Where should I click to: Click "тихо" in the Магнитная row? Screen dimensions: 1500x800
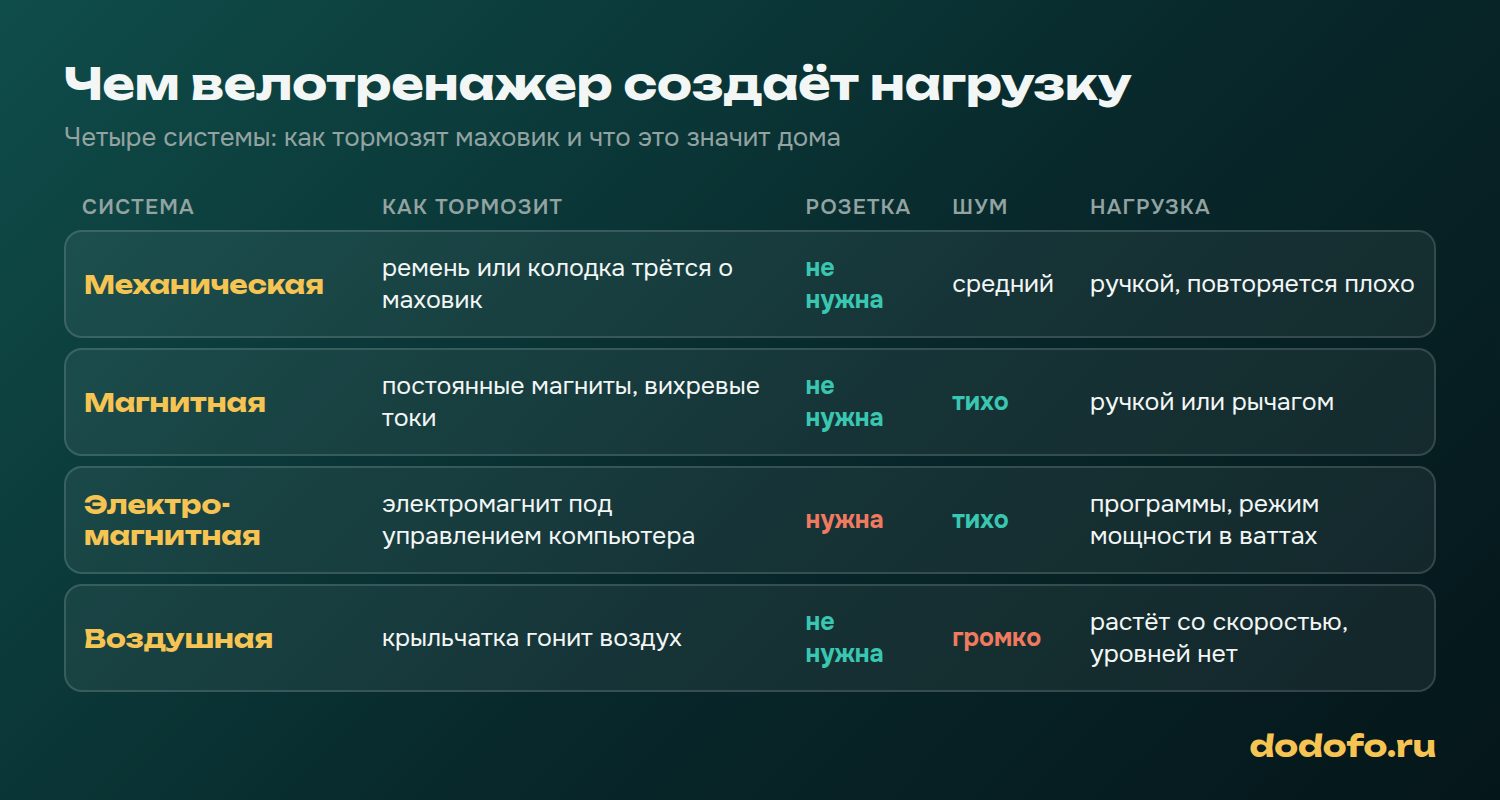tap(980, 402)
